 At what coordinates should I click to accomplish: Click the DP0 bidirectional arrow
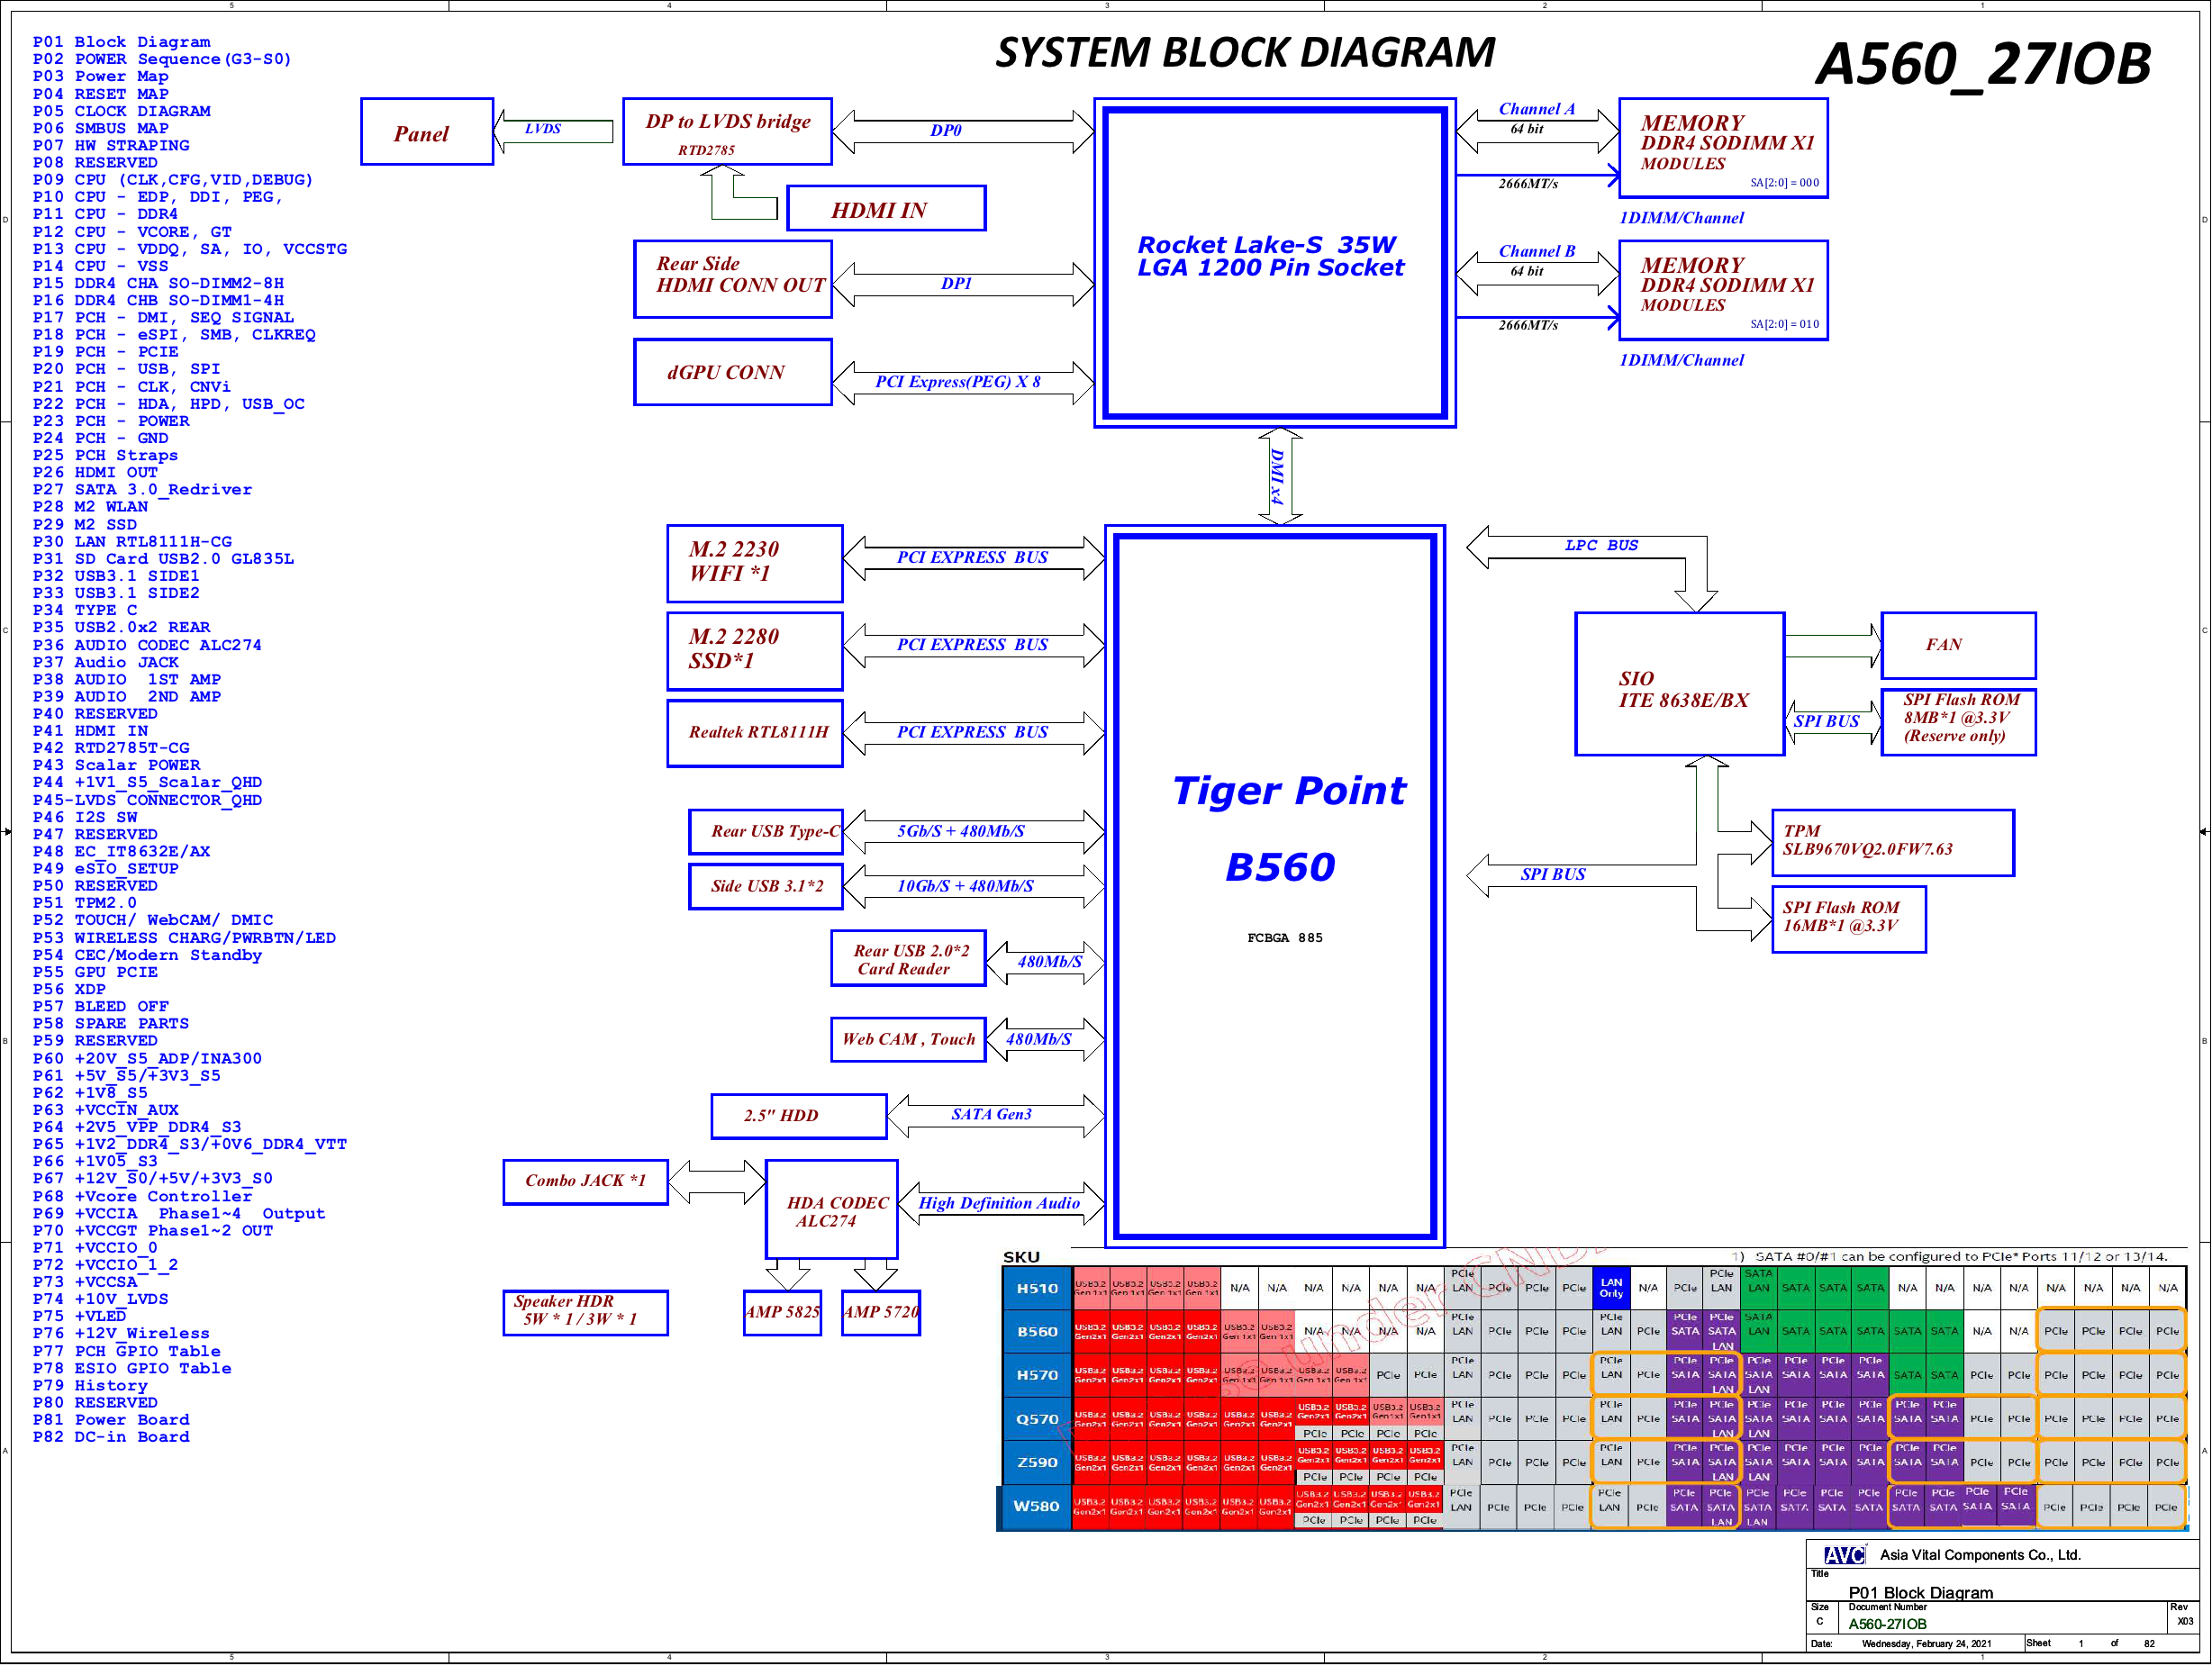[x=963, y=131]
